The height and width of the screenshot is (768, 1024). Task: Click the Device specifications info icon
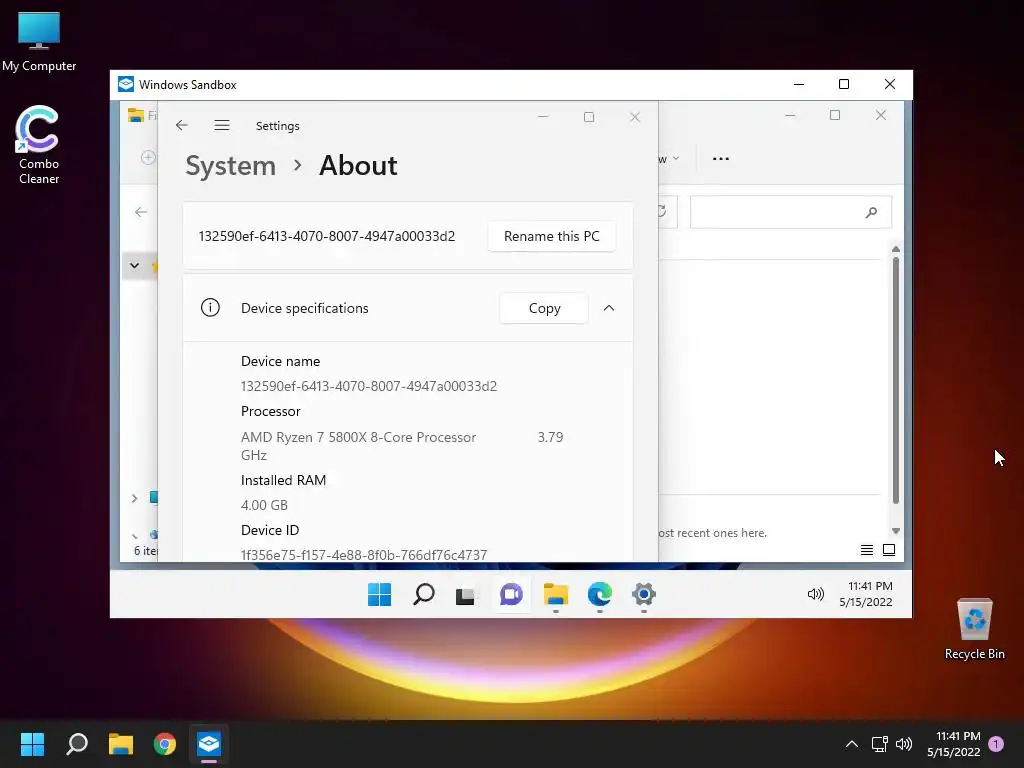pyautogui.click(x=210, y=308)
